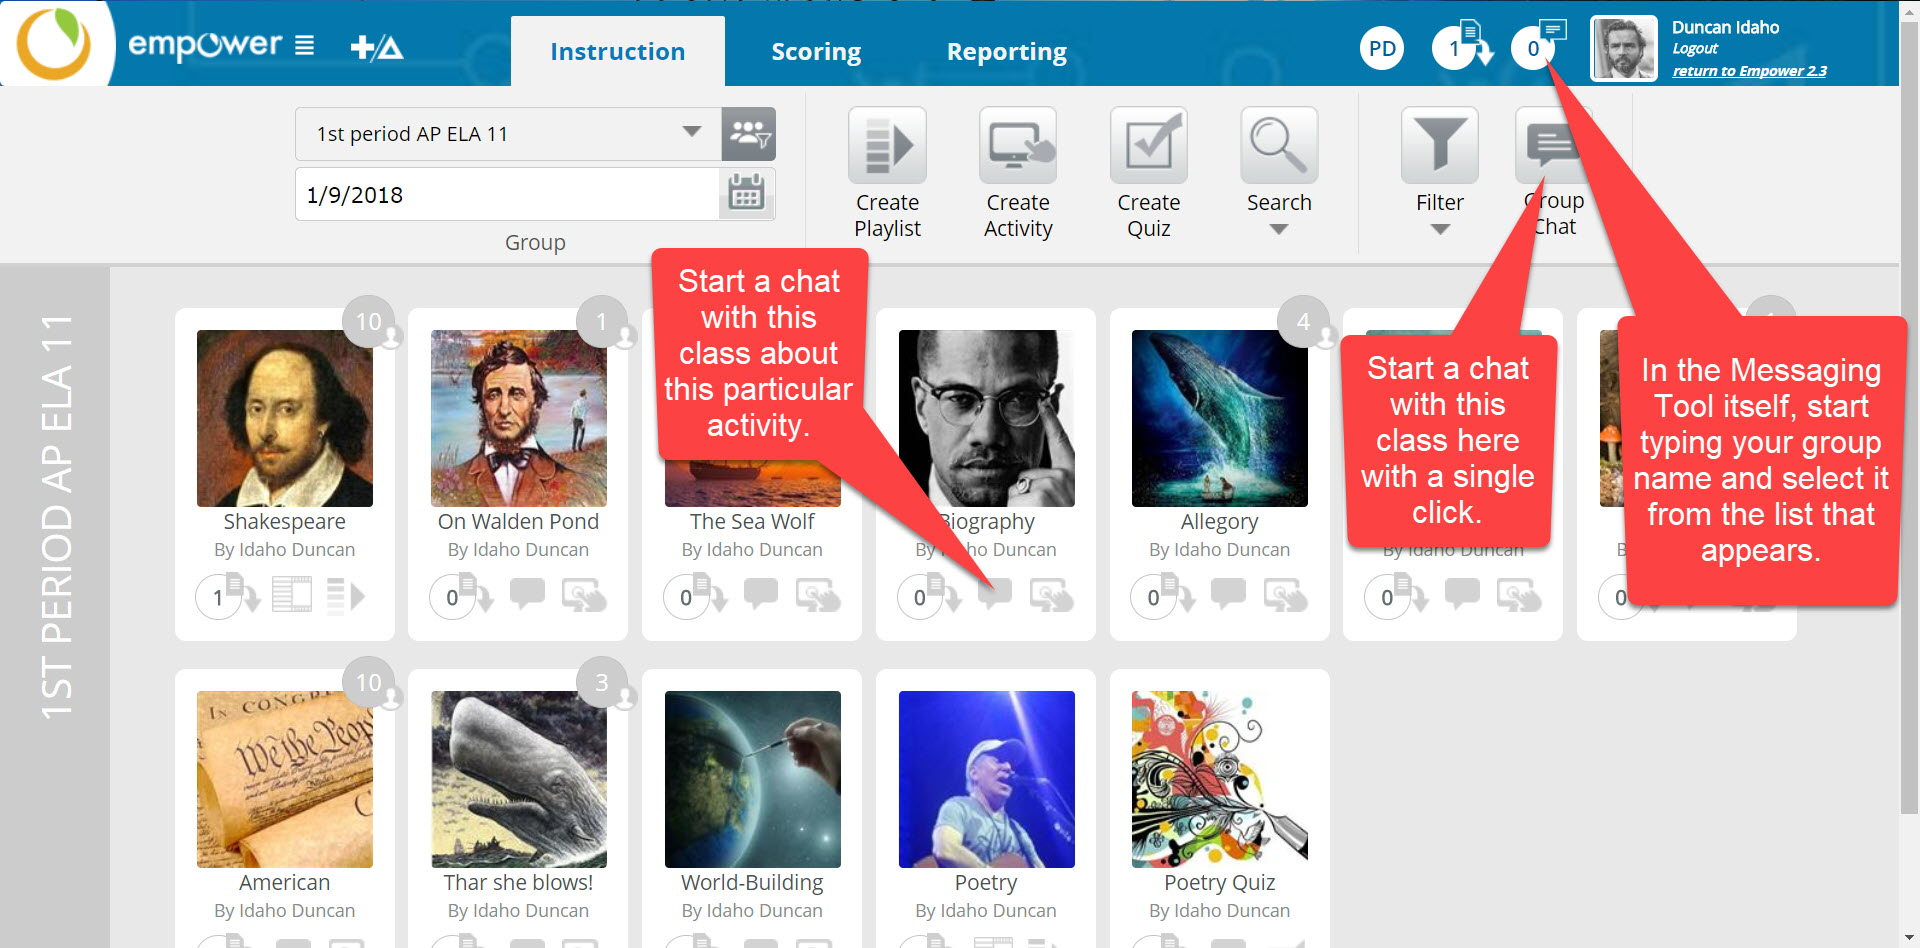Open the World-Building thumbnail

[753, 779]
